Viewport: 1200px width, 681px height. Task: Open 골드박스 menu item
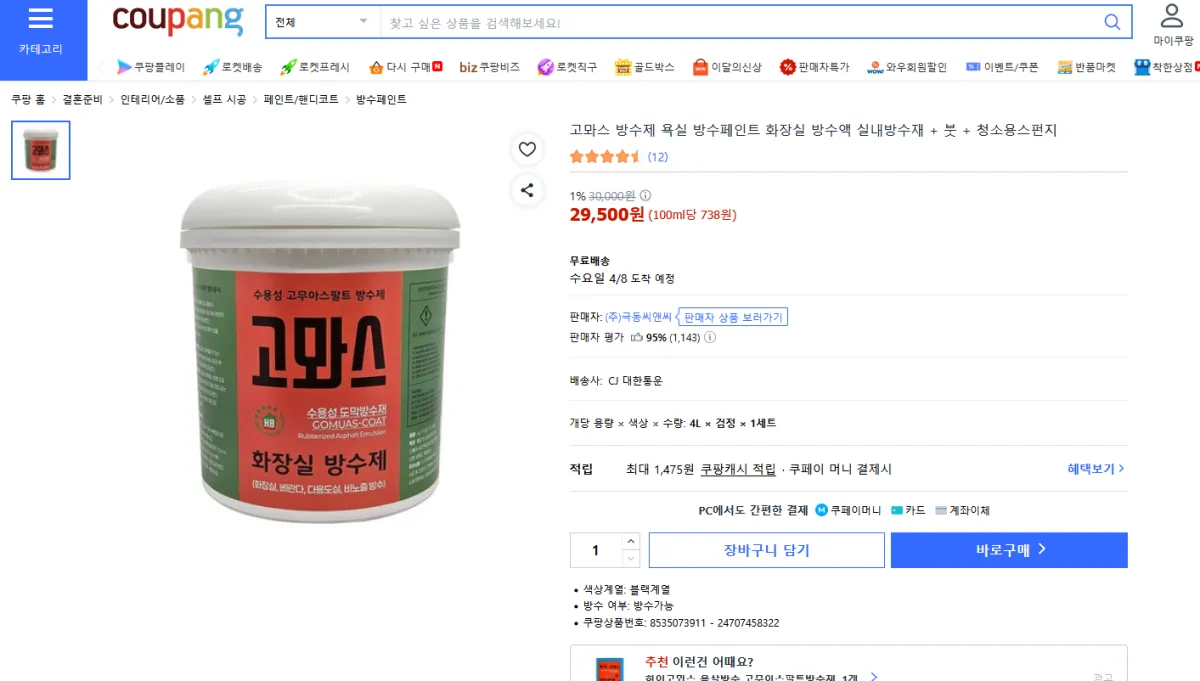[645, 67]
